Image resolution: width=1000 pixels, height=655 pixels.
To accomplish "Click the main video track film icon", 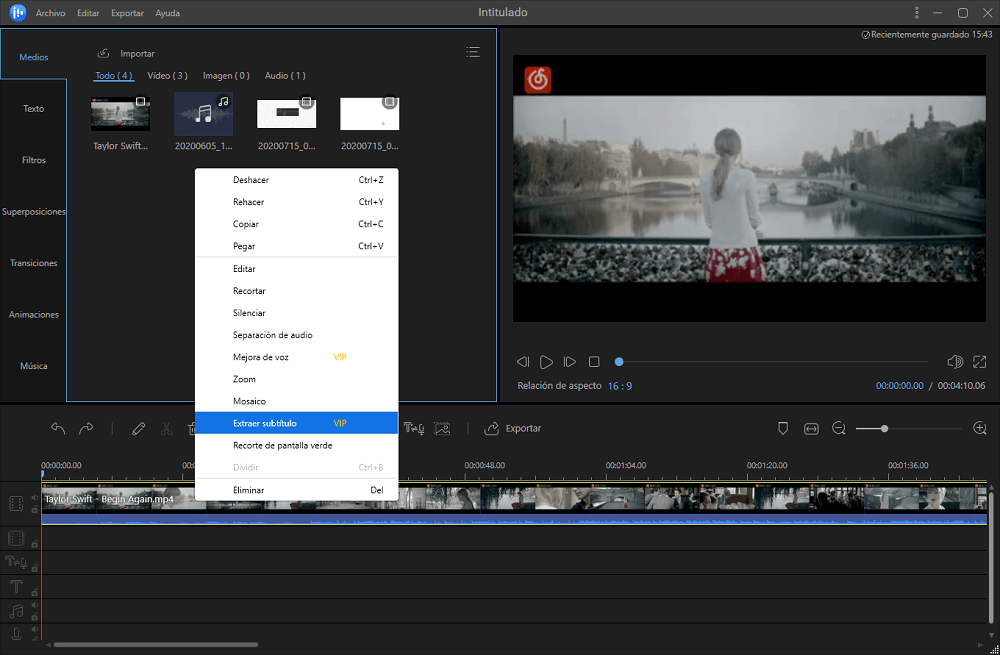I will coord(16,504).
